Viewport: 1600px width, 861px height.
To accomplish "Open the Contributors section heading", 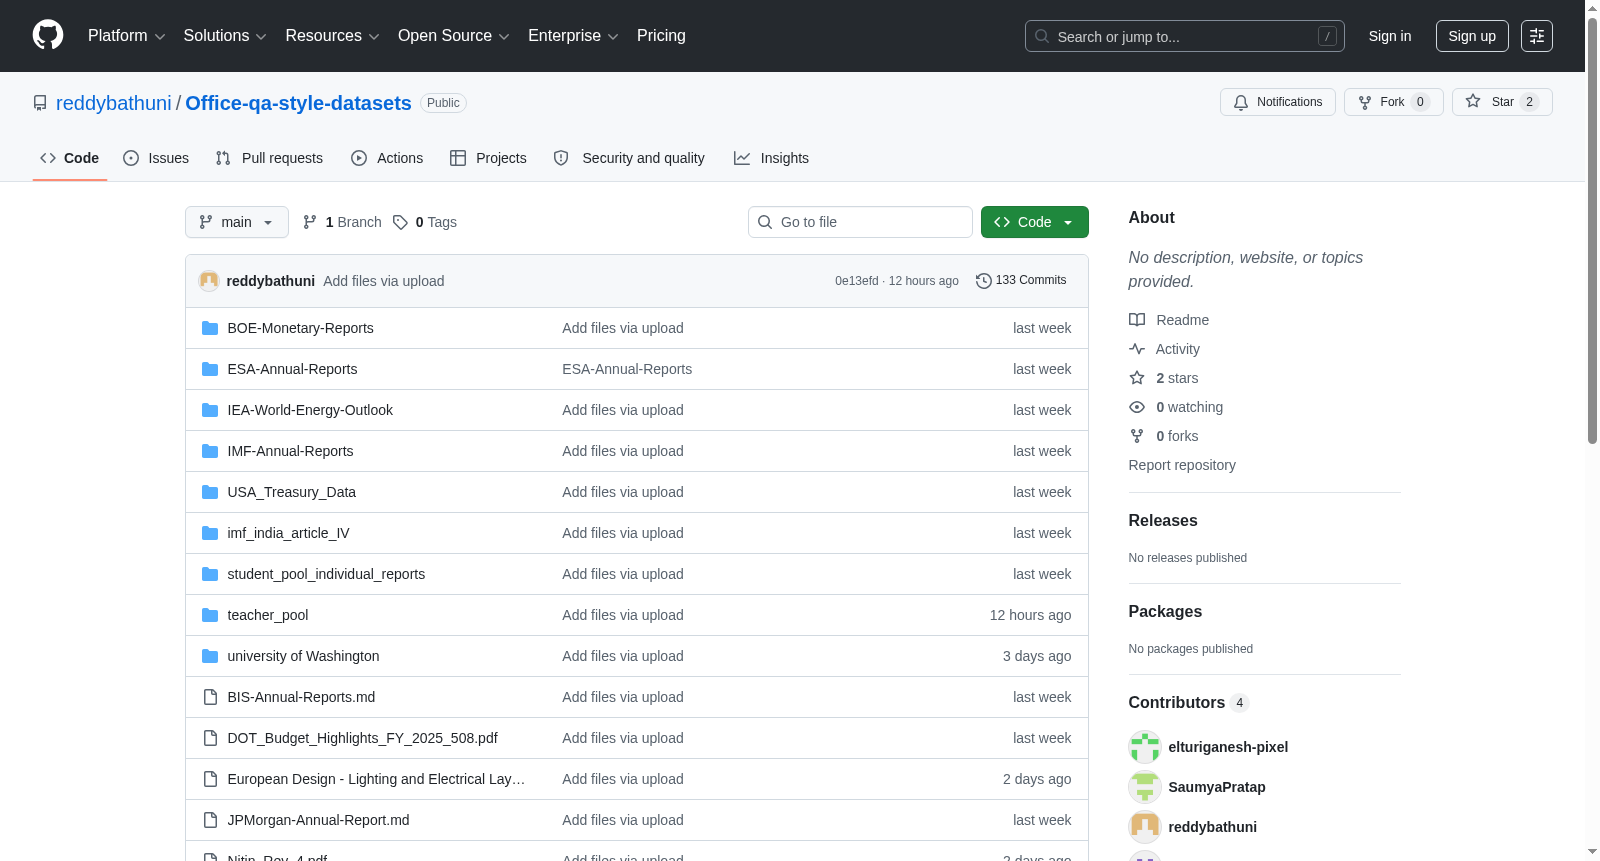I will point(1188,703).
